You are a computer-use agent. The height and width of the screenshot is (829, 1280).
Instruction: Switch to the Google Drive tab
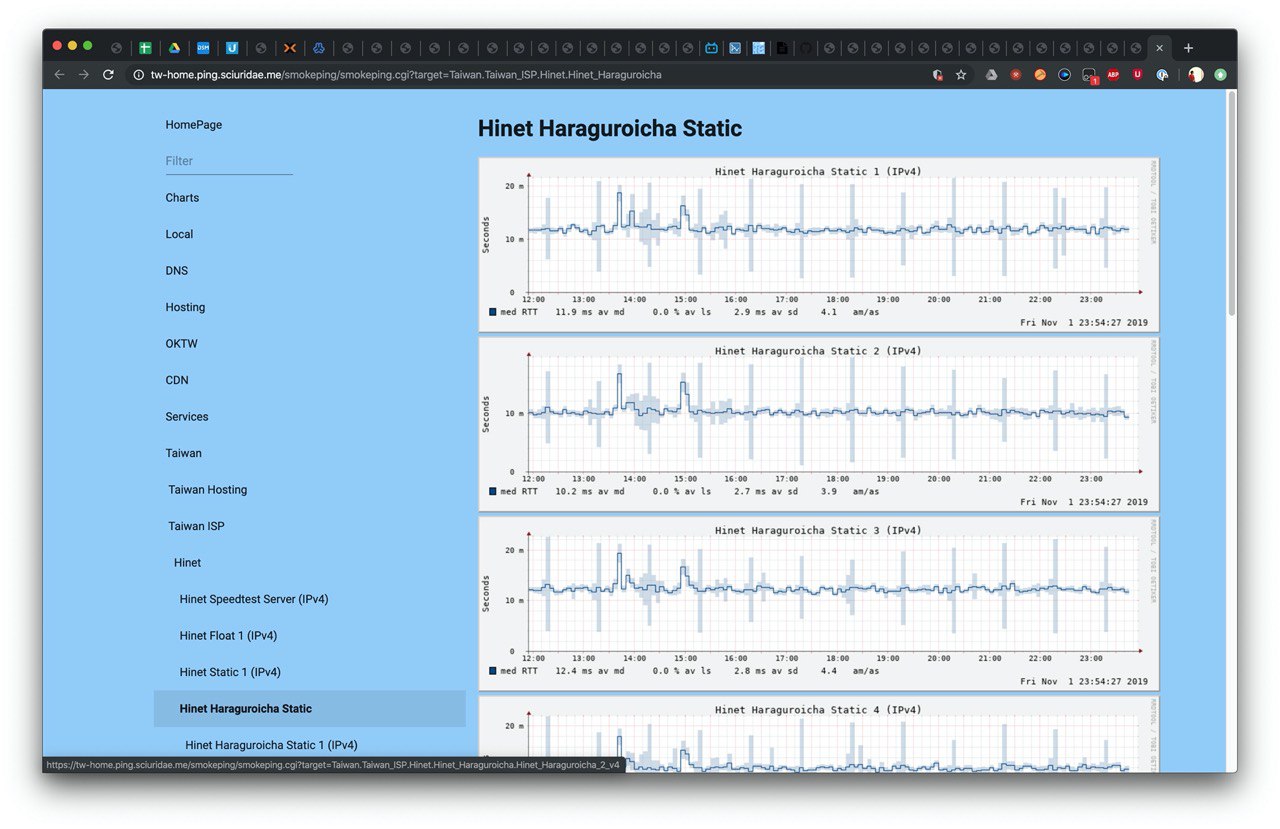coord(174,48)
